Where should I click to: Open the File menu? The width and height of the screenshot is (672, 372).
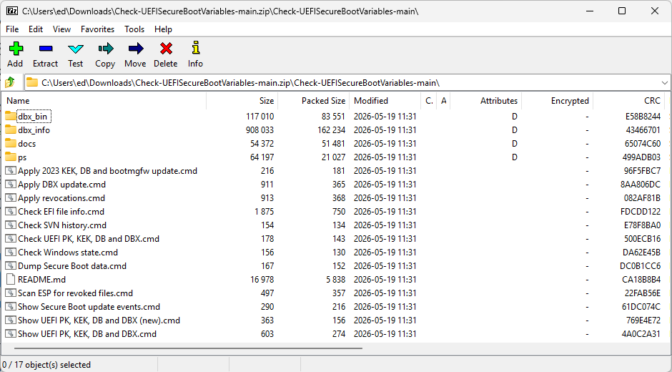coord(12,29)
